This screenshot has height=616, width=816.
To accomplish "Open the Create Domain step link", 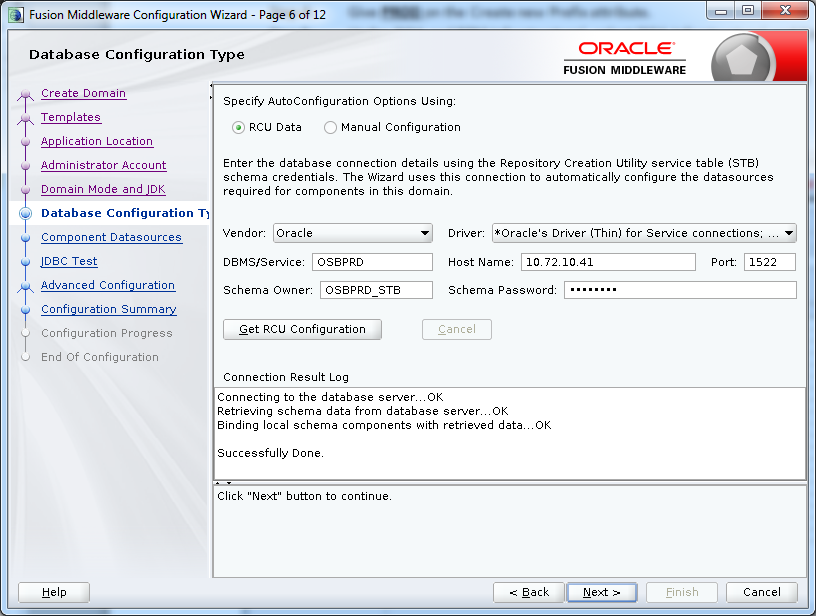I will [x=84, y=93].
